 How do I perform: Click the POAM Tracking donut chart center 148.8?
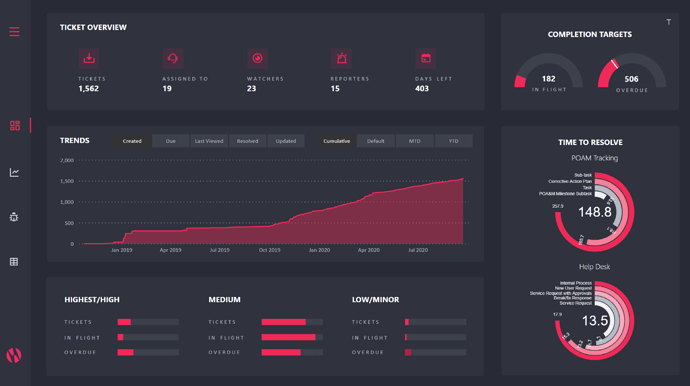point(595,212)
